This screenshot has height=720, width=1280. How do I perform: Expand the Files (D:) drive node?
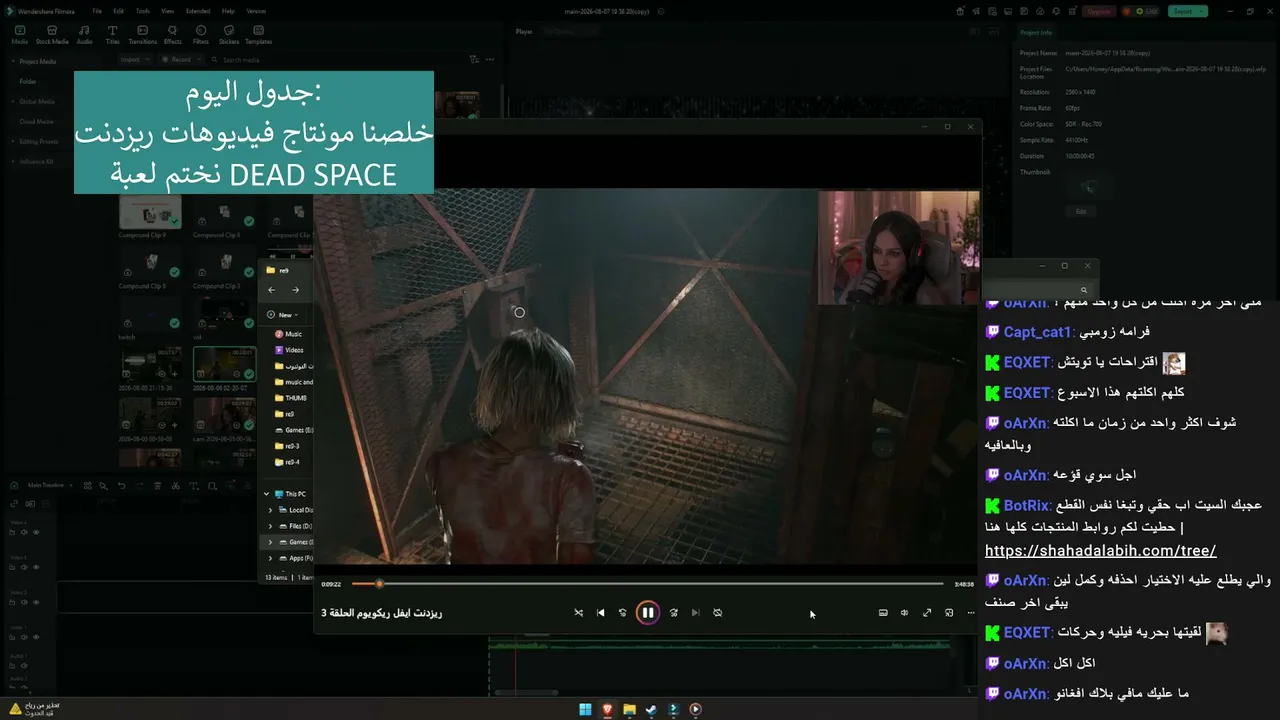(x=270, y=526)
